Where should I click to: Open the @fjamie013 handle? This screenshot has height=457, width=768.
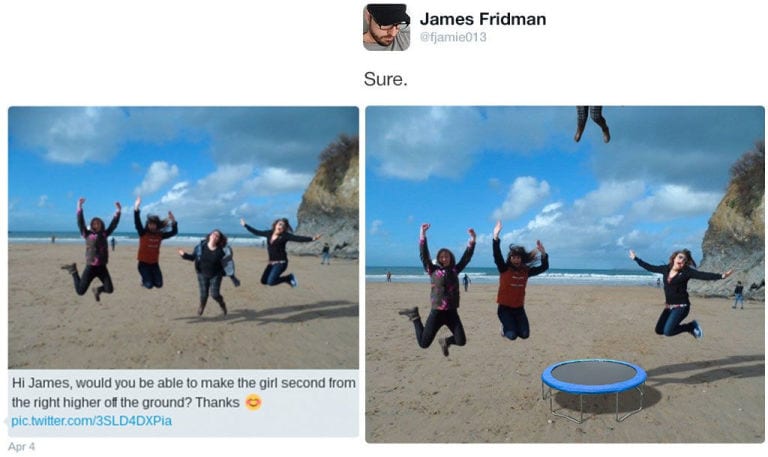[x=453, y=37]
